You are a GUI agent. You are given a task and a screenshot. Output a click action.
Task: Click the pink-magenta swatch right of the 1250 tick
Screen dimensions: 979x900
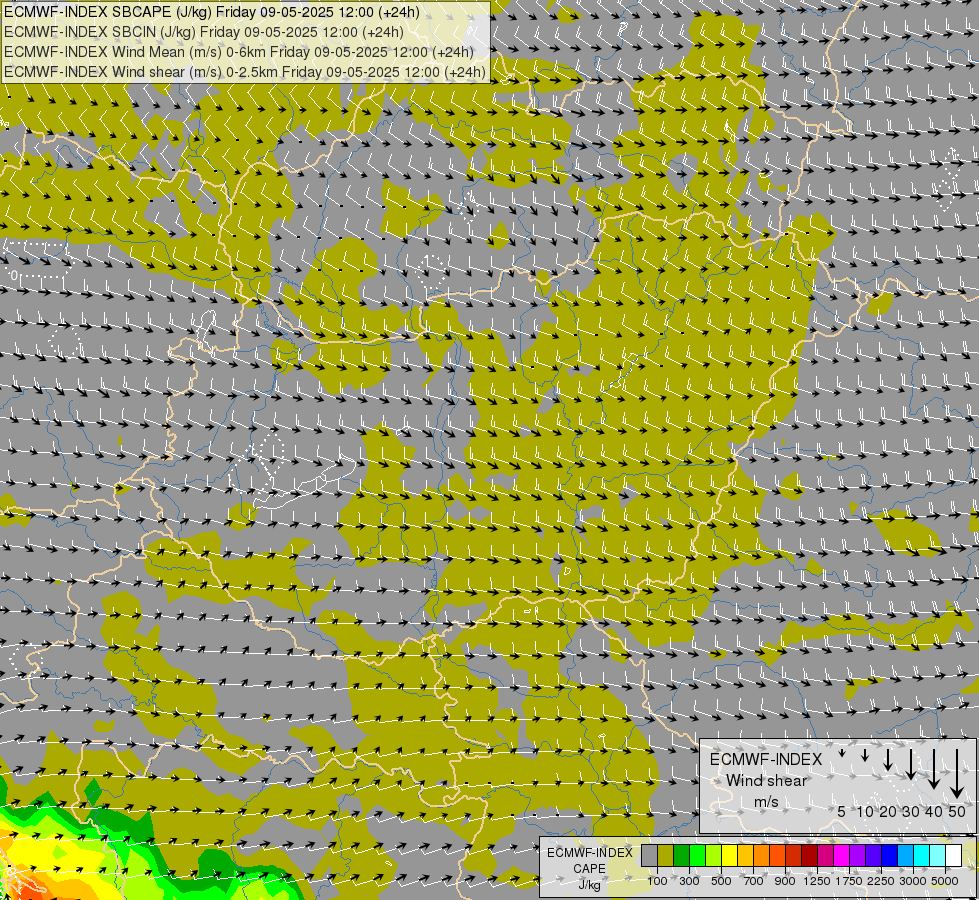coord(825,856)
